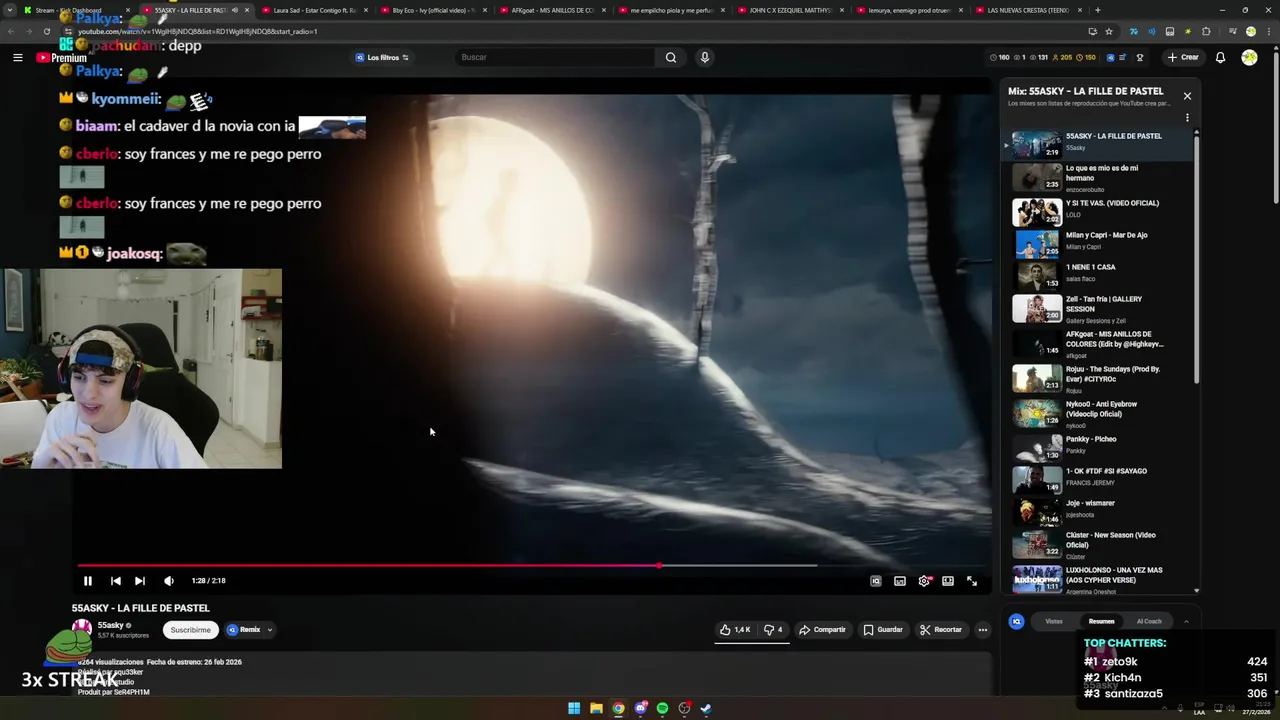Mute the video volume

click(x=169, y=581)
